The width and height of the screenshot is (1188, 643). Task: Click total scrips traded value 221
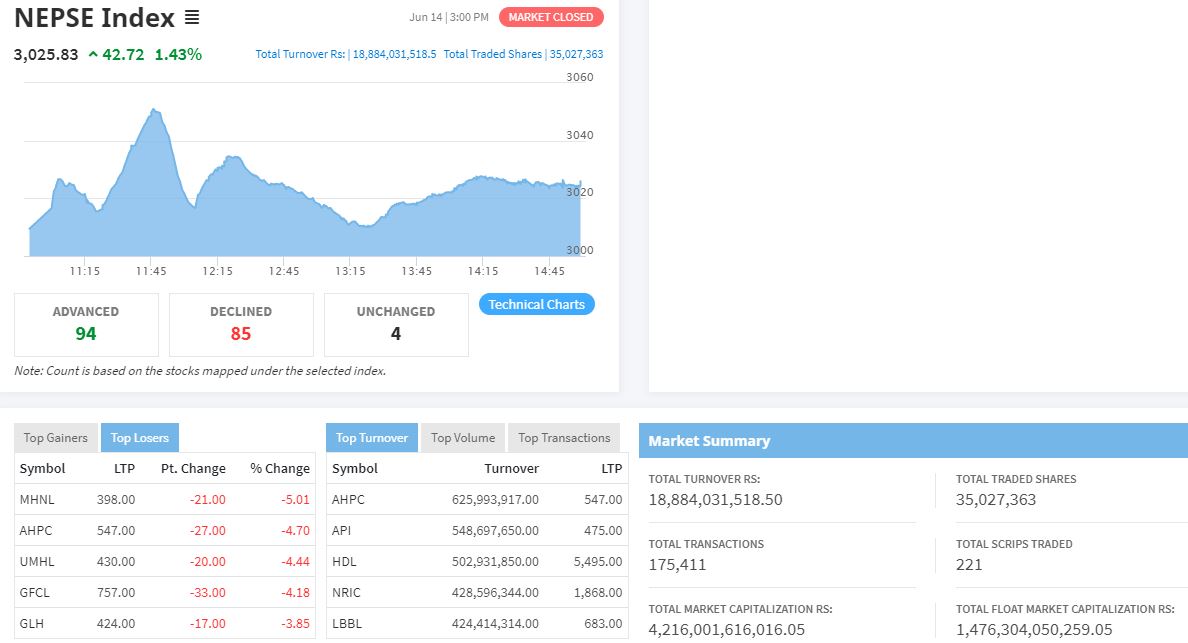click(x=969, y=565)
